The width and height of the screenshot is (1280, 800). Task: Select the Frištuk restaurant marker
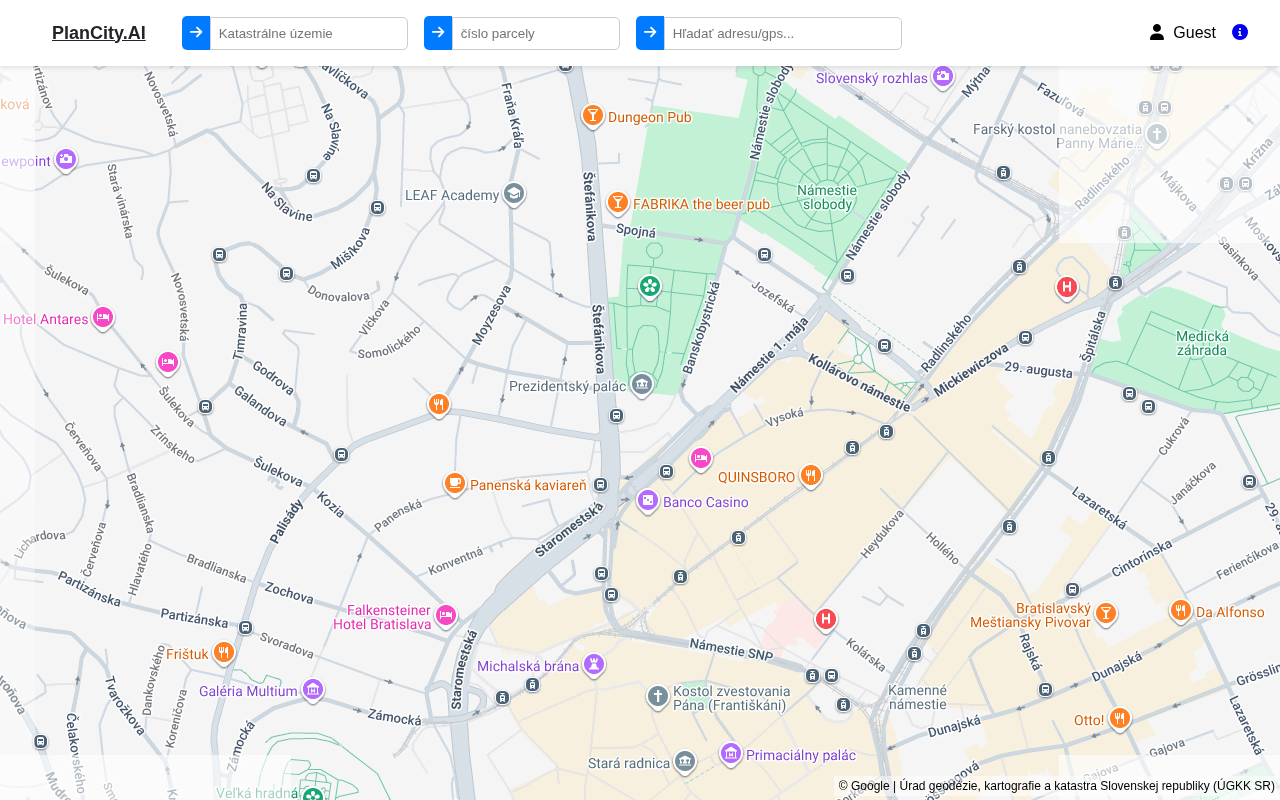pos(223,653)
